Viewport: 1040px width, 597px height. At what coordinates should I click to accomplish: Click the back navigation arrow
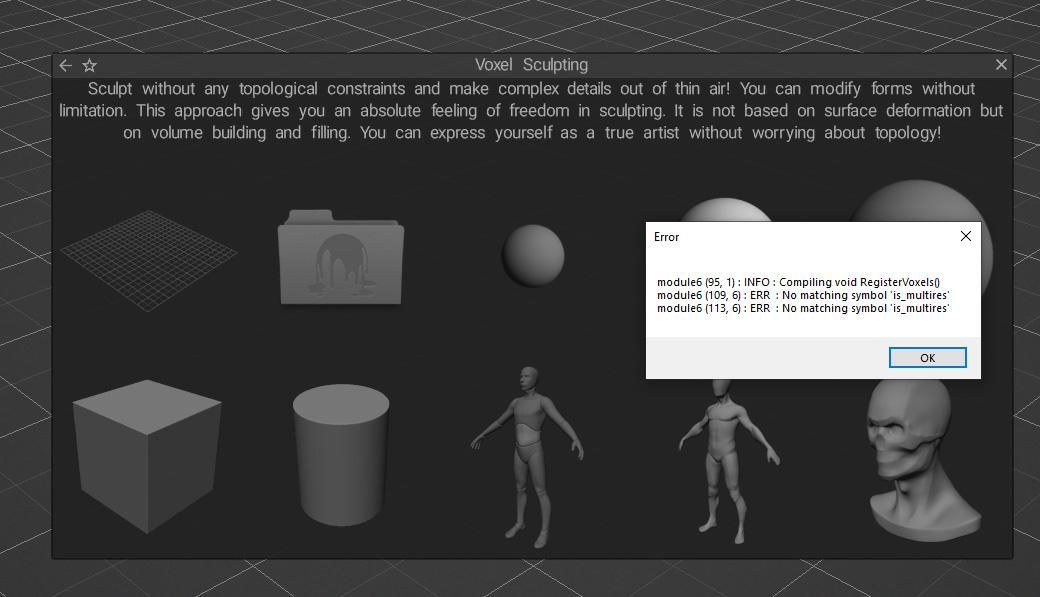click(65, 65)
